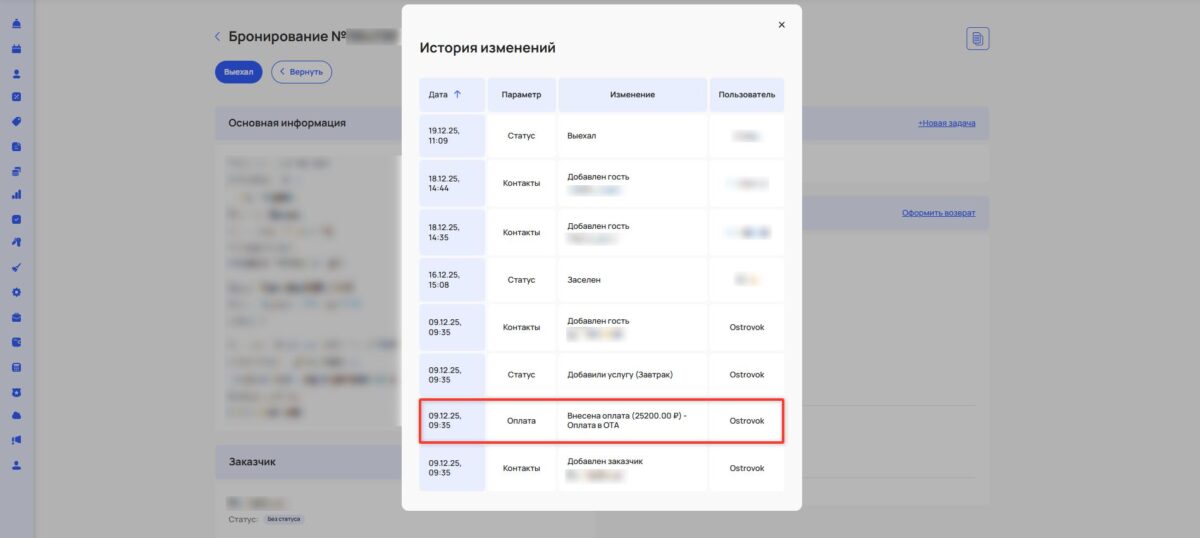Select the '18.12.25, 14:35' date cell
The height and width of the screenshot is (538, 1200).
point(452,232)
